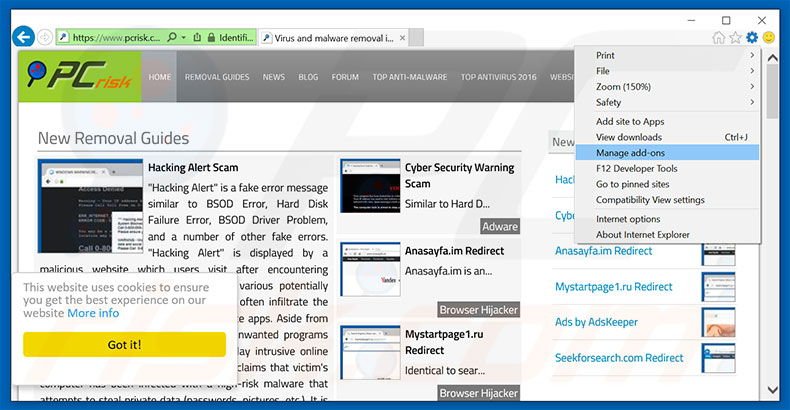The width and height of the screenshot is (790, 410).
Task: Open the BLOG nav item
Action: click(308, 77)
